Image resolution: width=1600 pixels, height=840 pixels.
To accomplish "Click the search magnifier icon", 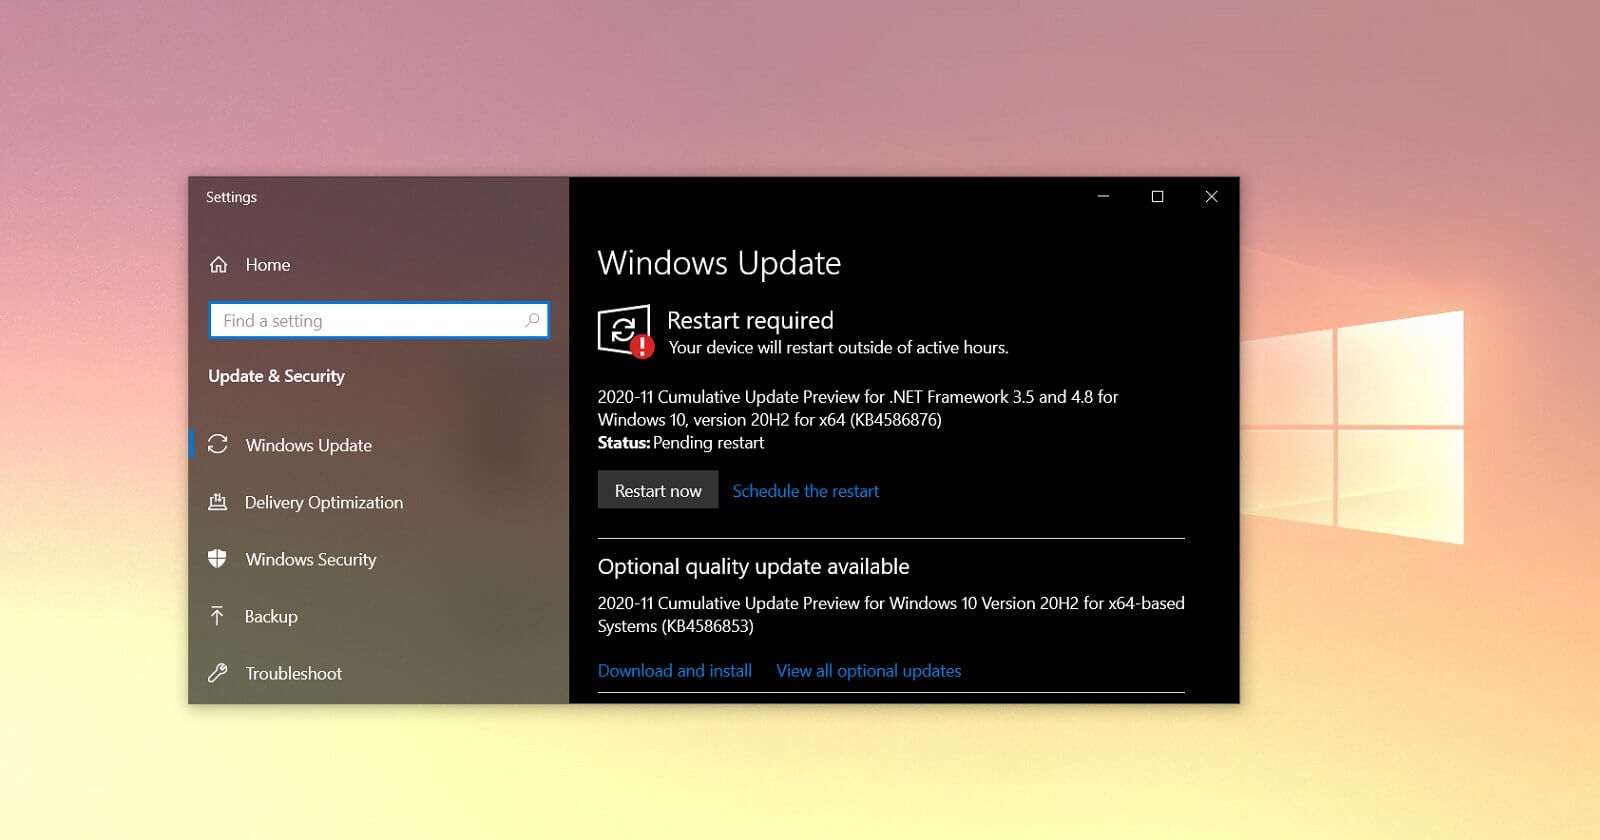I will click(532, 320).
